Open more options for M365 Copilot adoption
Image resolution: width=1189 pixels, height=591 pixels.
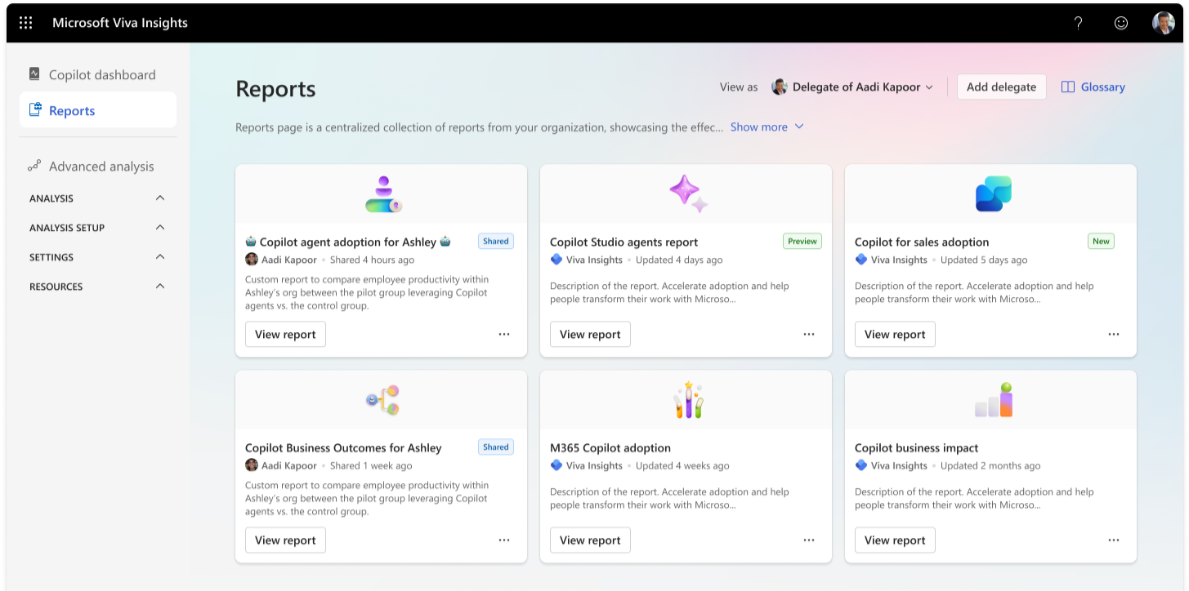[x=809, y=540]
